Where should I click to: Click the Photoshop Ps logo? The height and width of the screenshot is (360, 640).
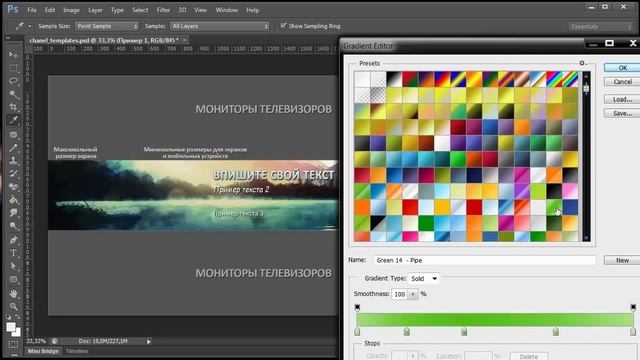pos(13,9)
